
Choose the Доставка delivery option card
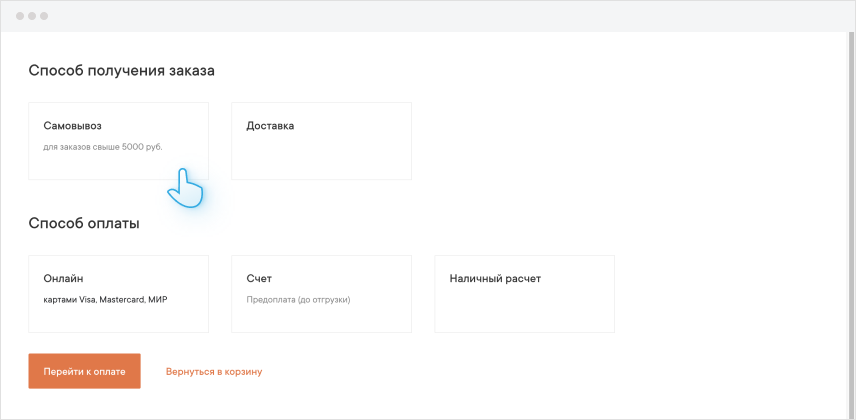click(x=321, y=140)
